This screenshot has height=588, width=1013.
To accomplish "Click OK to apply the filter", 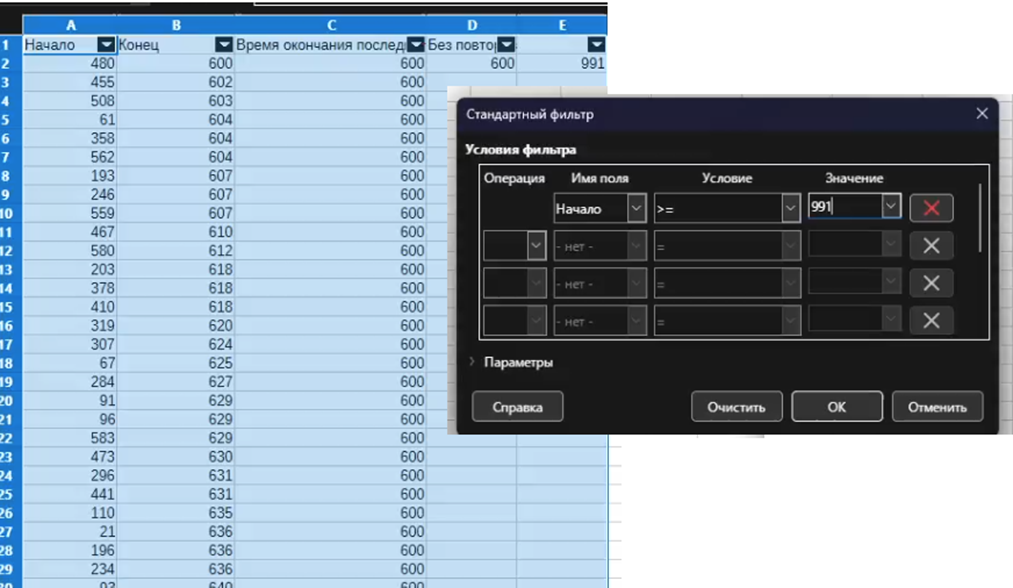I will coord(836,407).
